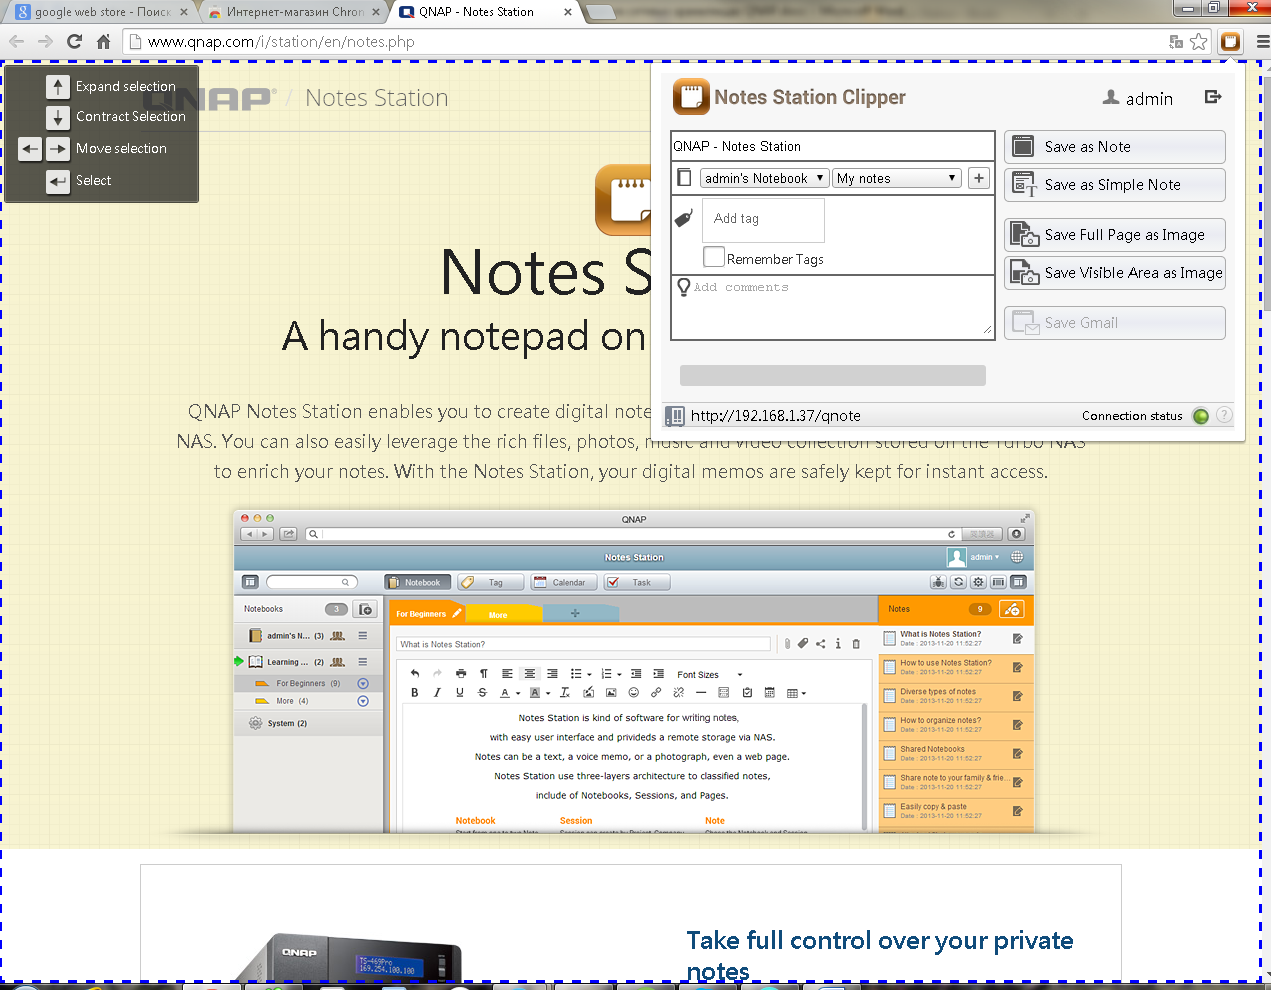Screen dimensions: 1271x990
Task: Open the My notes section dropdown
Action: click(898, 178)
